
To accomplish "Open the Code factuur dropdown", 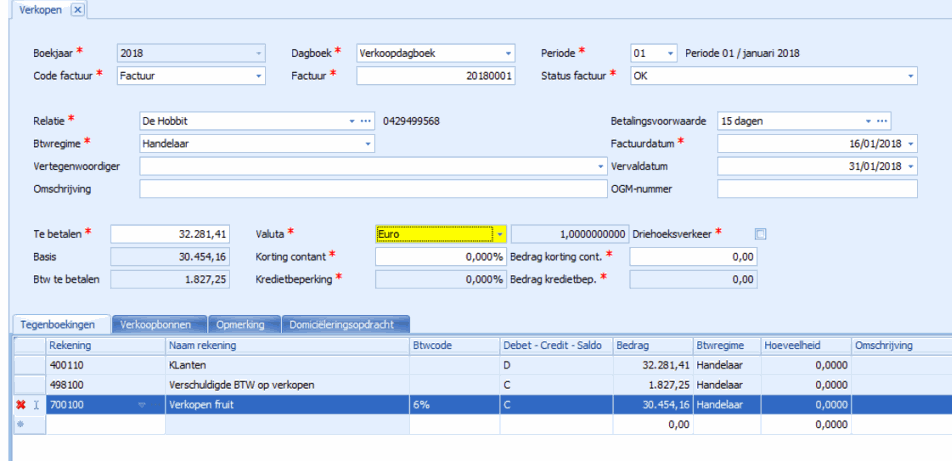I will [259, 76].
